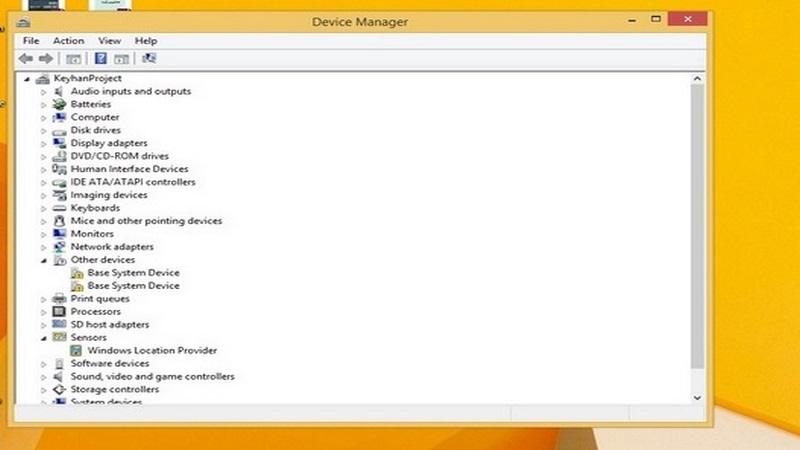Viewport: 800px width, 450px height.
Task: Select Windows Location Provider label
Action: (x=152, y=351)
